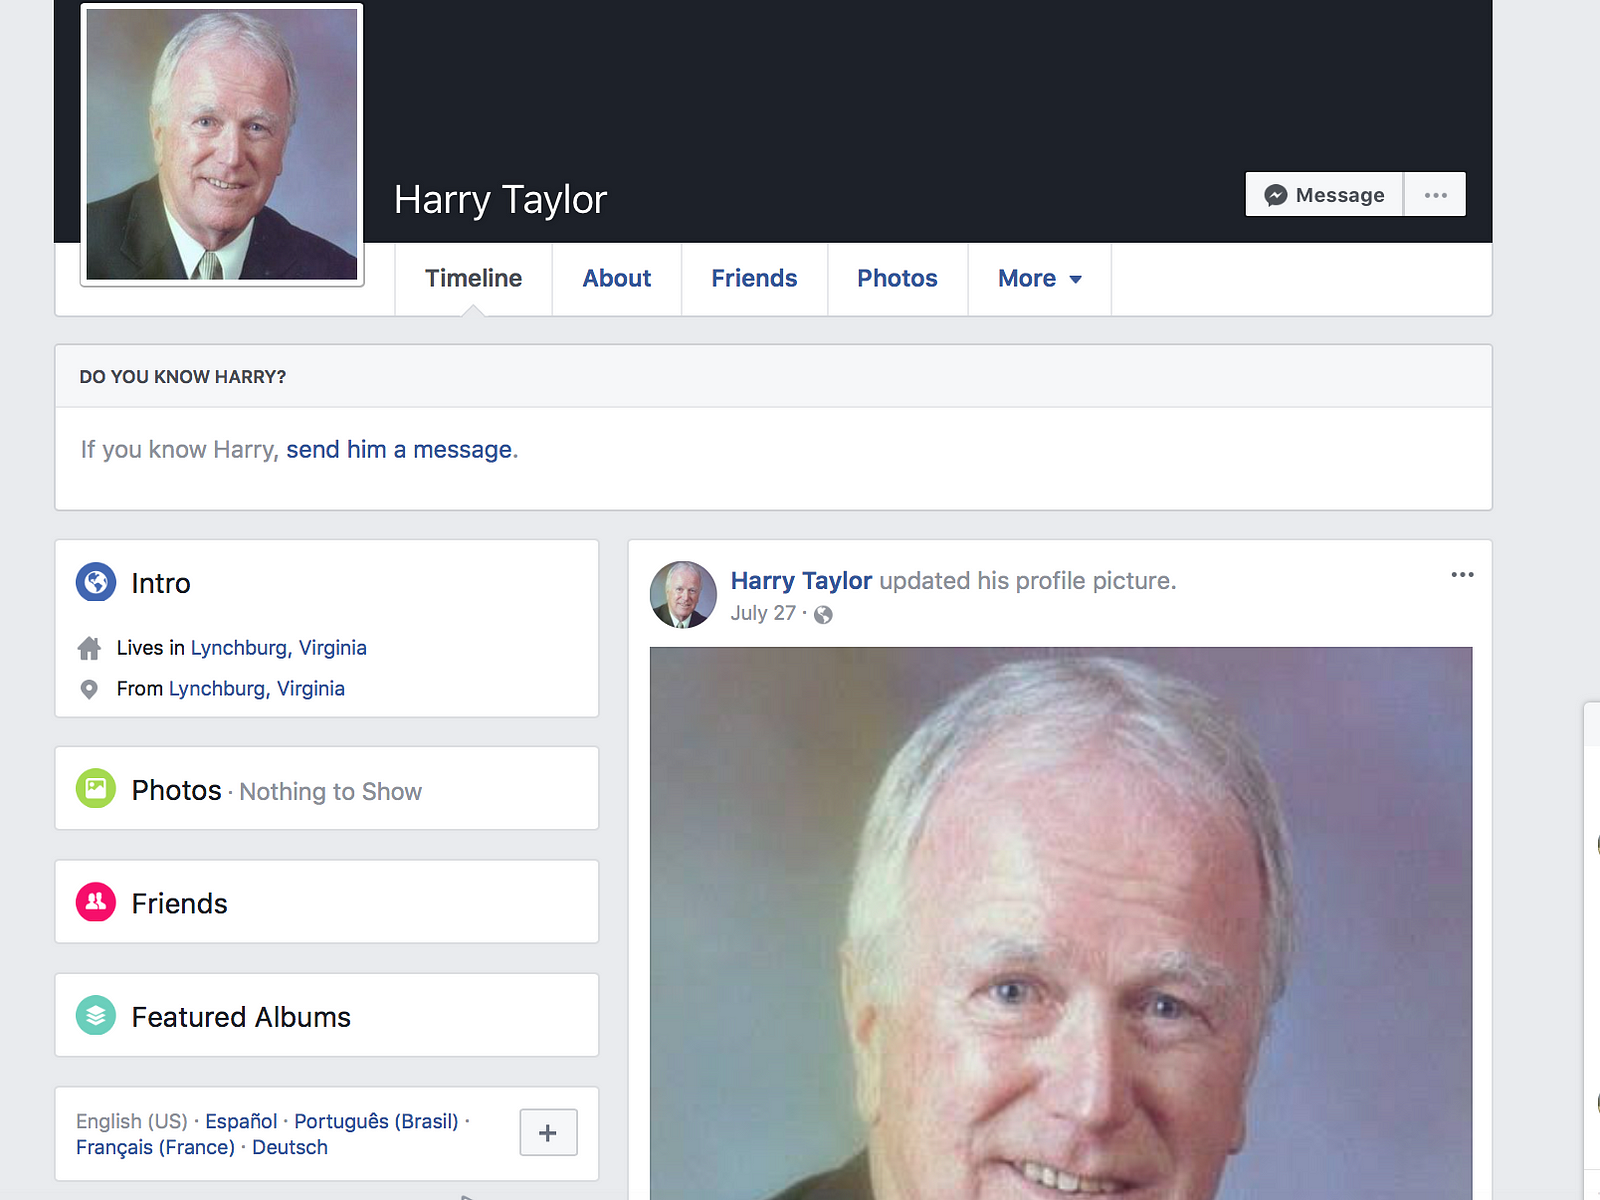The image size is (1600, 1200).
Task: Click the July 27 post timestamp
Action: point(763,613)
